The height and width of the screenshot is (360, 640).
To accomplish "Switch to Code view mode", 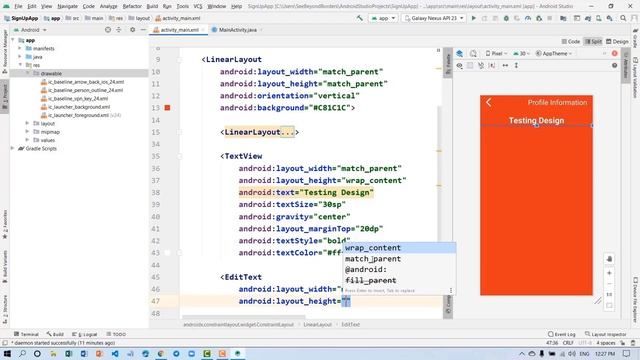I will pos(571,42).
